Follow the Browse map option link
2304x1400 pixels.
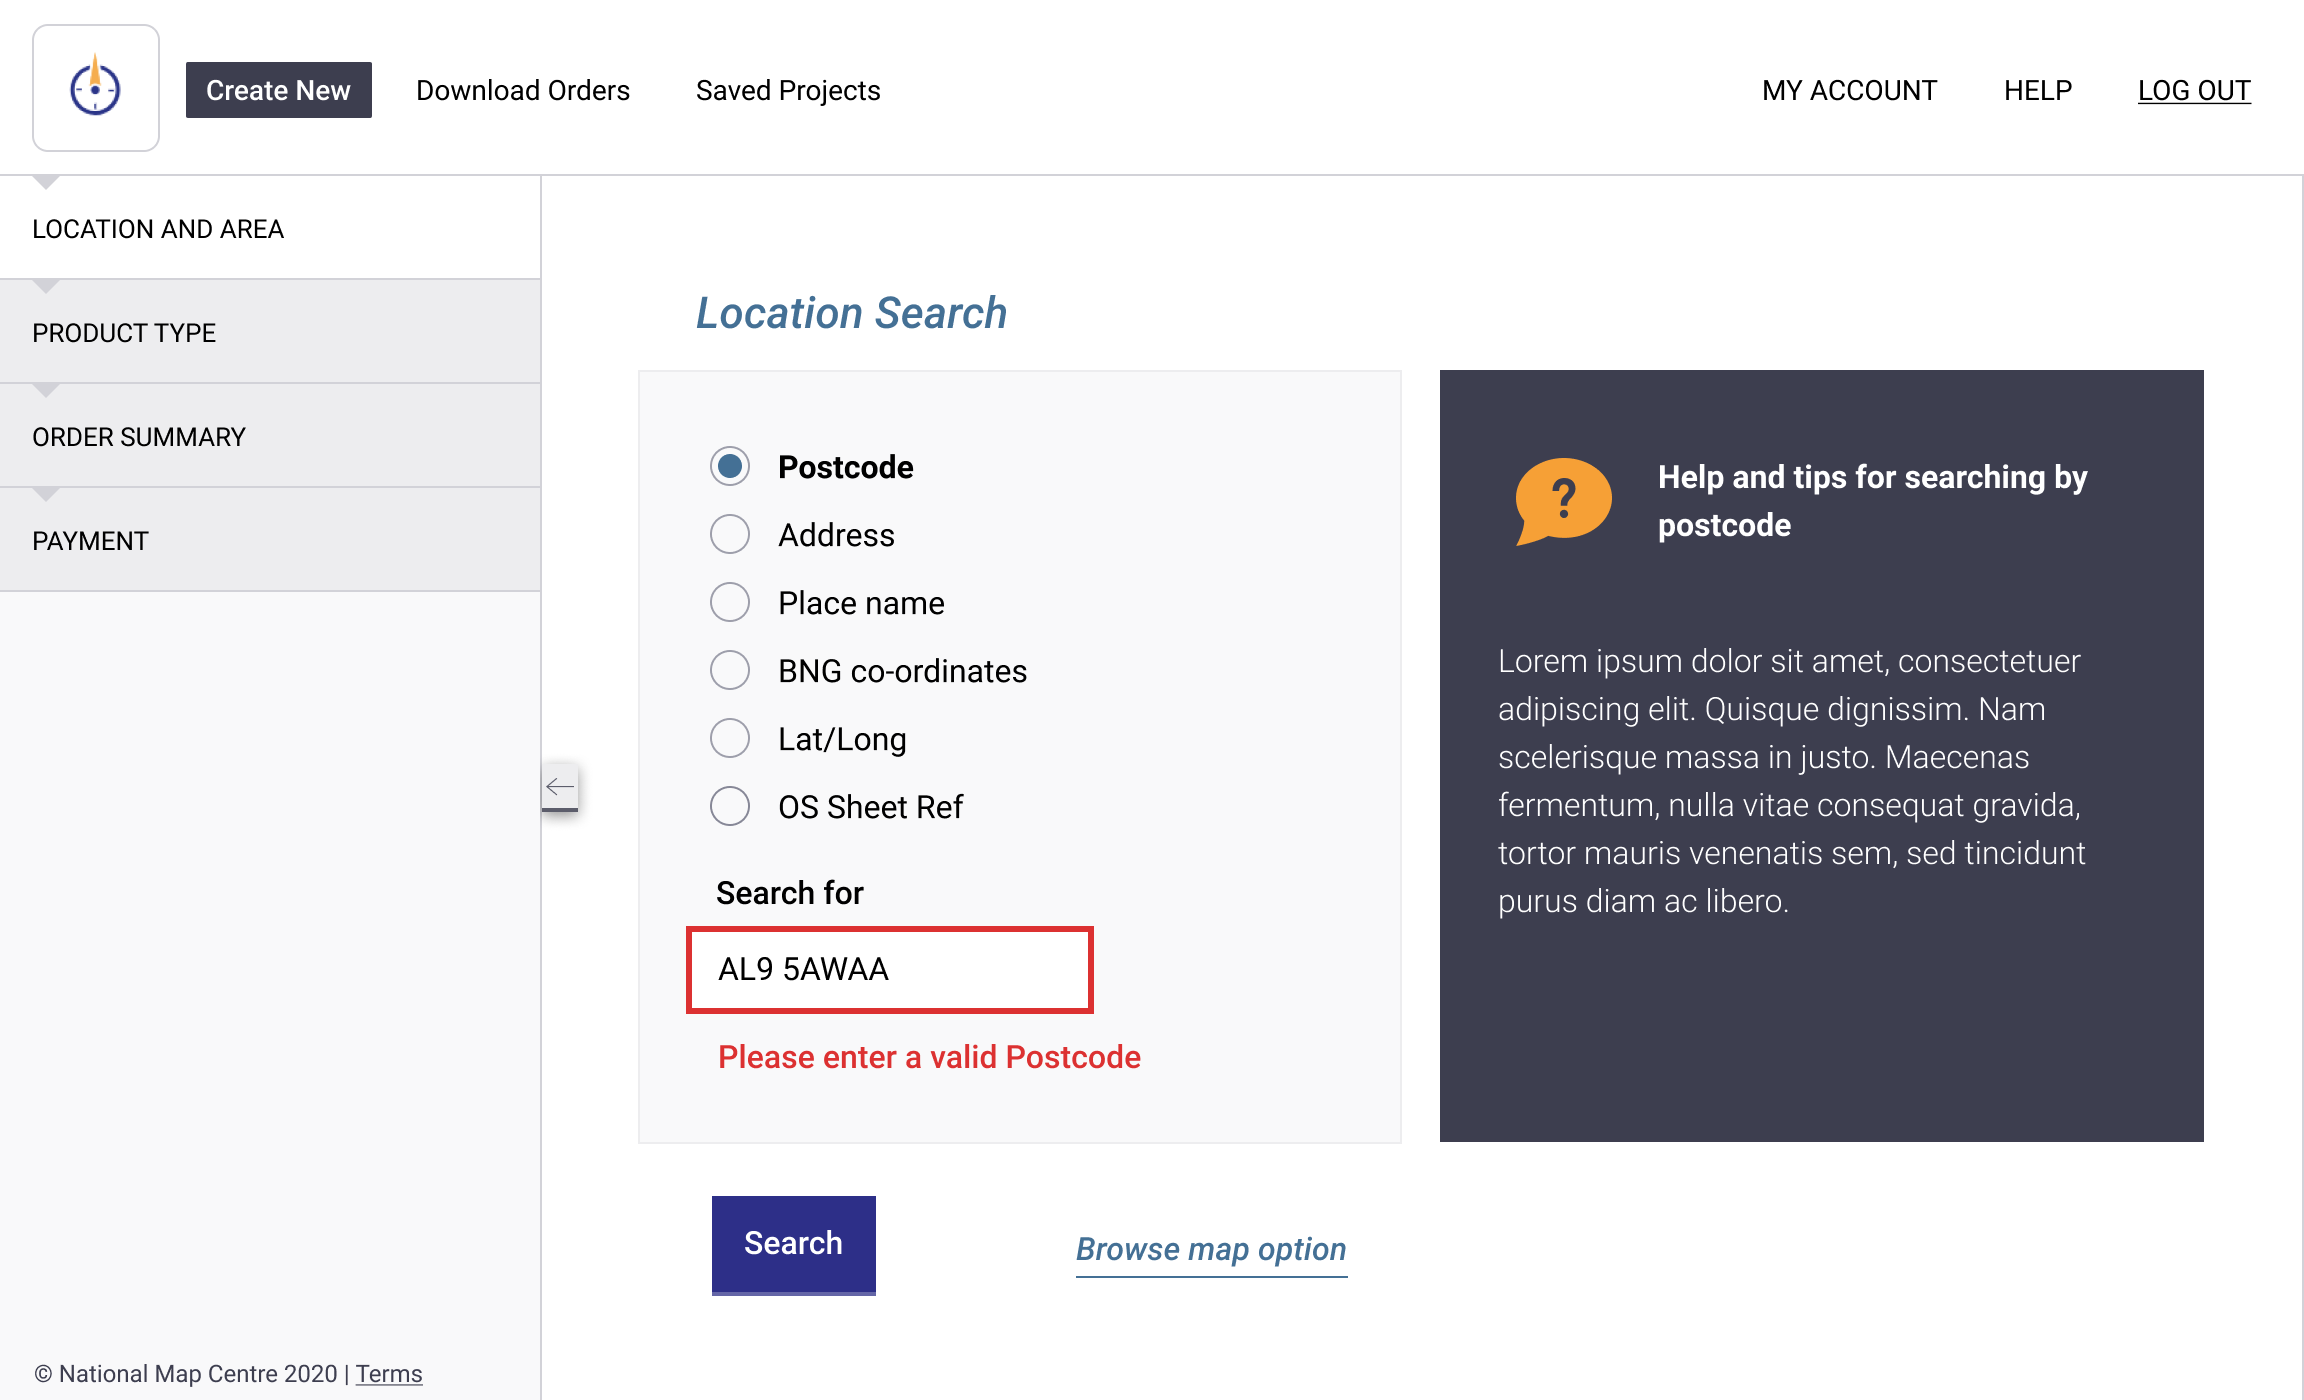point(1211,1249)
